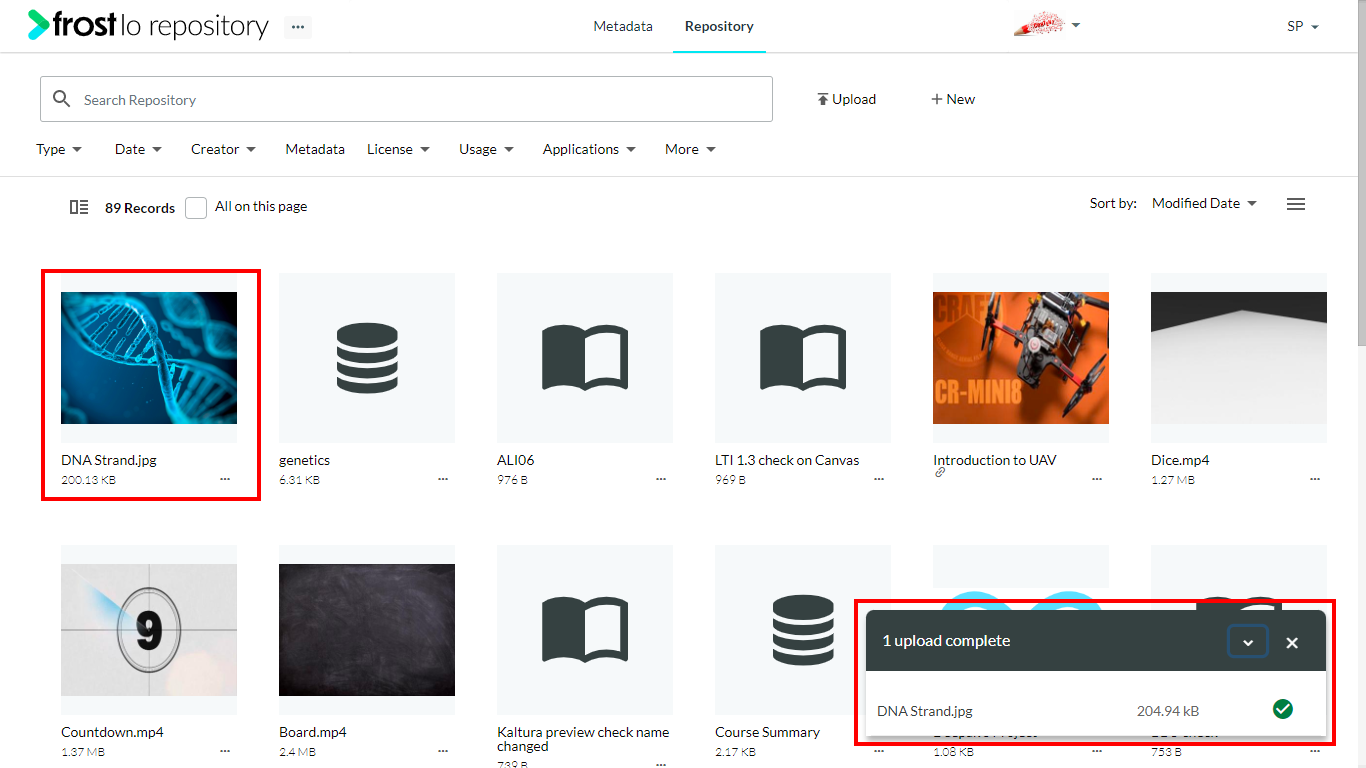
Task: Expand the License filter dropdown
Action: 398,149
